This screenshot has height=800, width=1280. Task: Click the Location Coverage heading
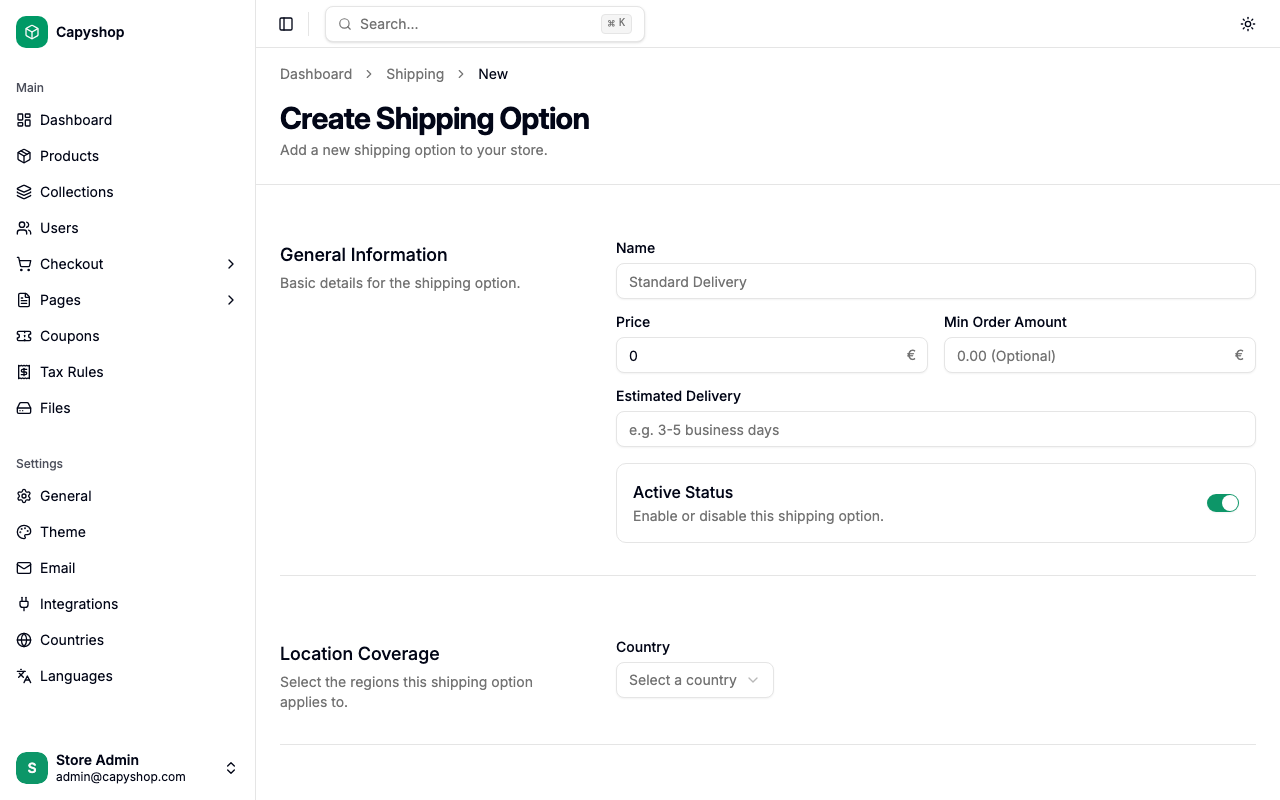(x=360, y=654)
